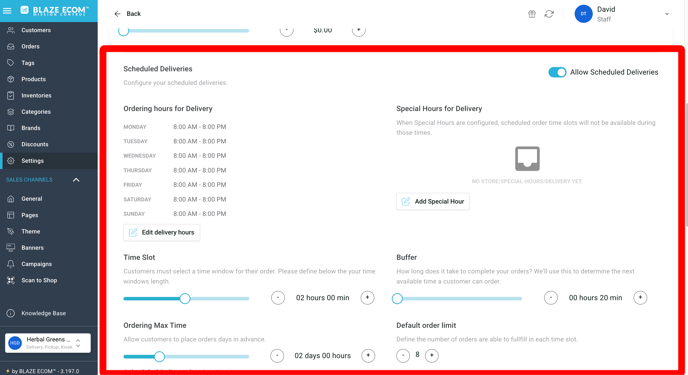Collapse the Sales Channels section
Screen dimensions: 688x375
(x=76, y=180)
